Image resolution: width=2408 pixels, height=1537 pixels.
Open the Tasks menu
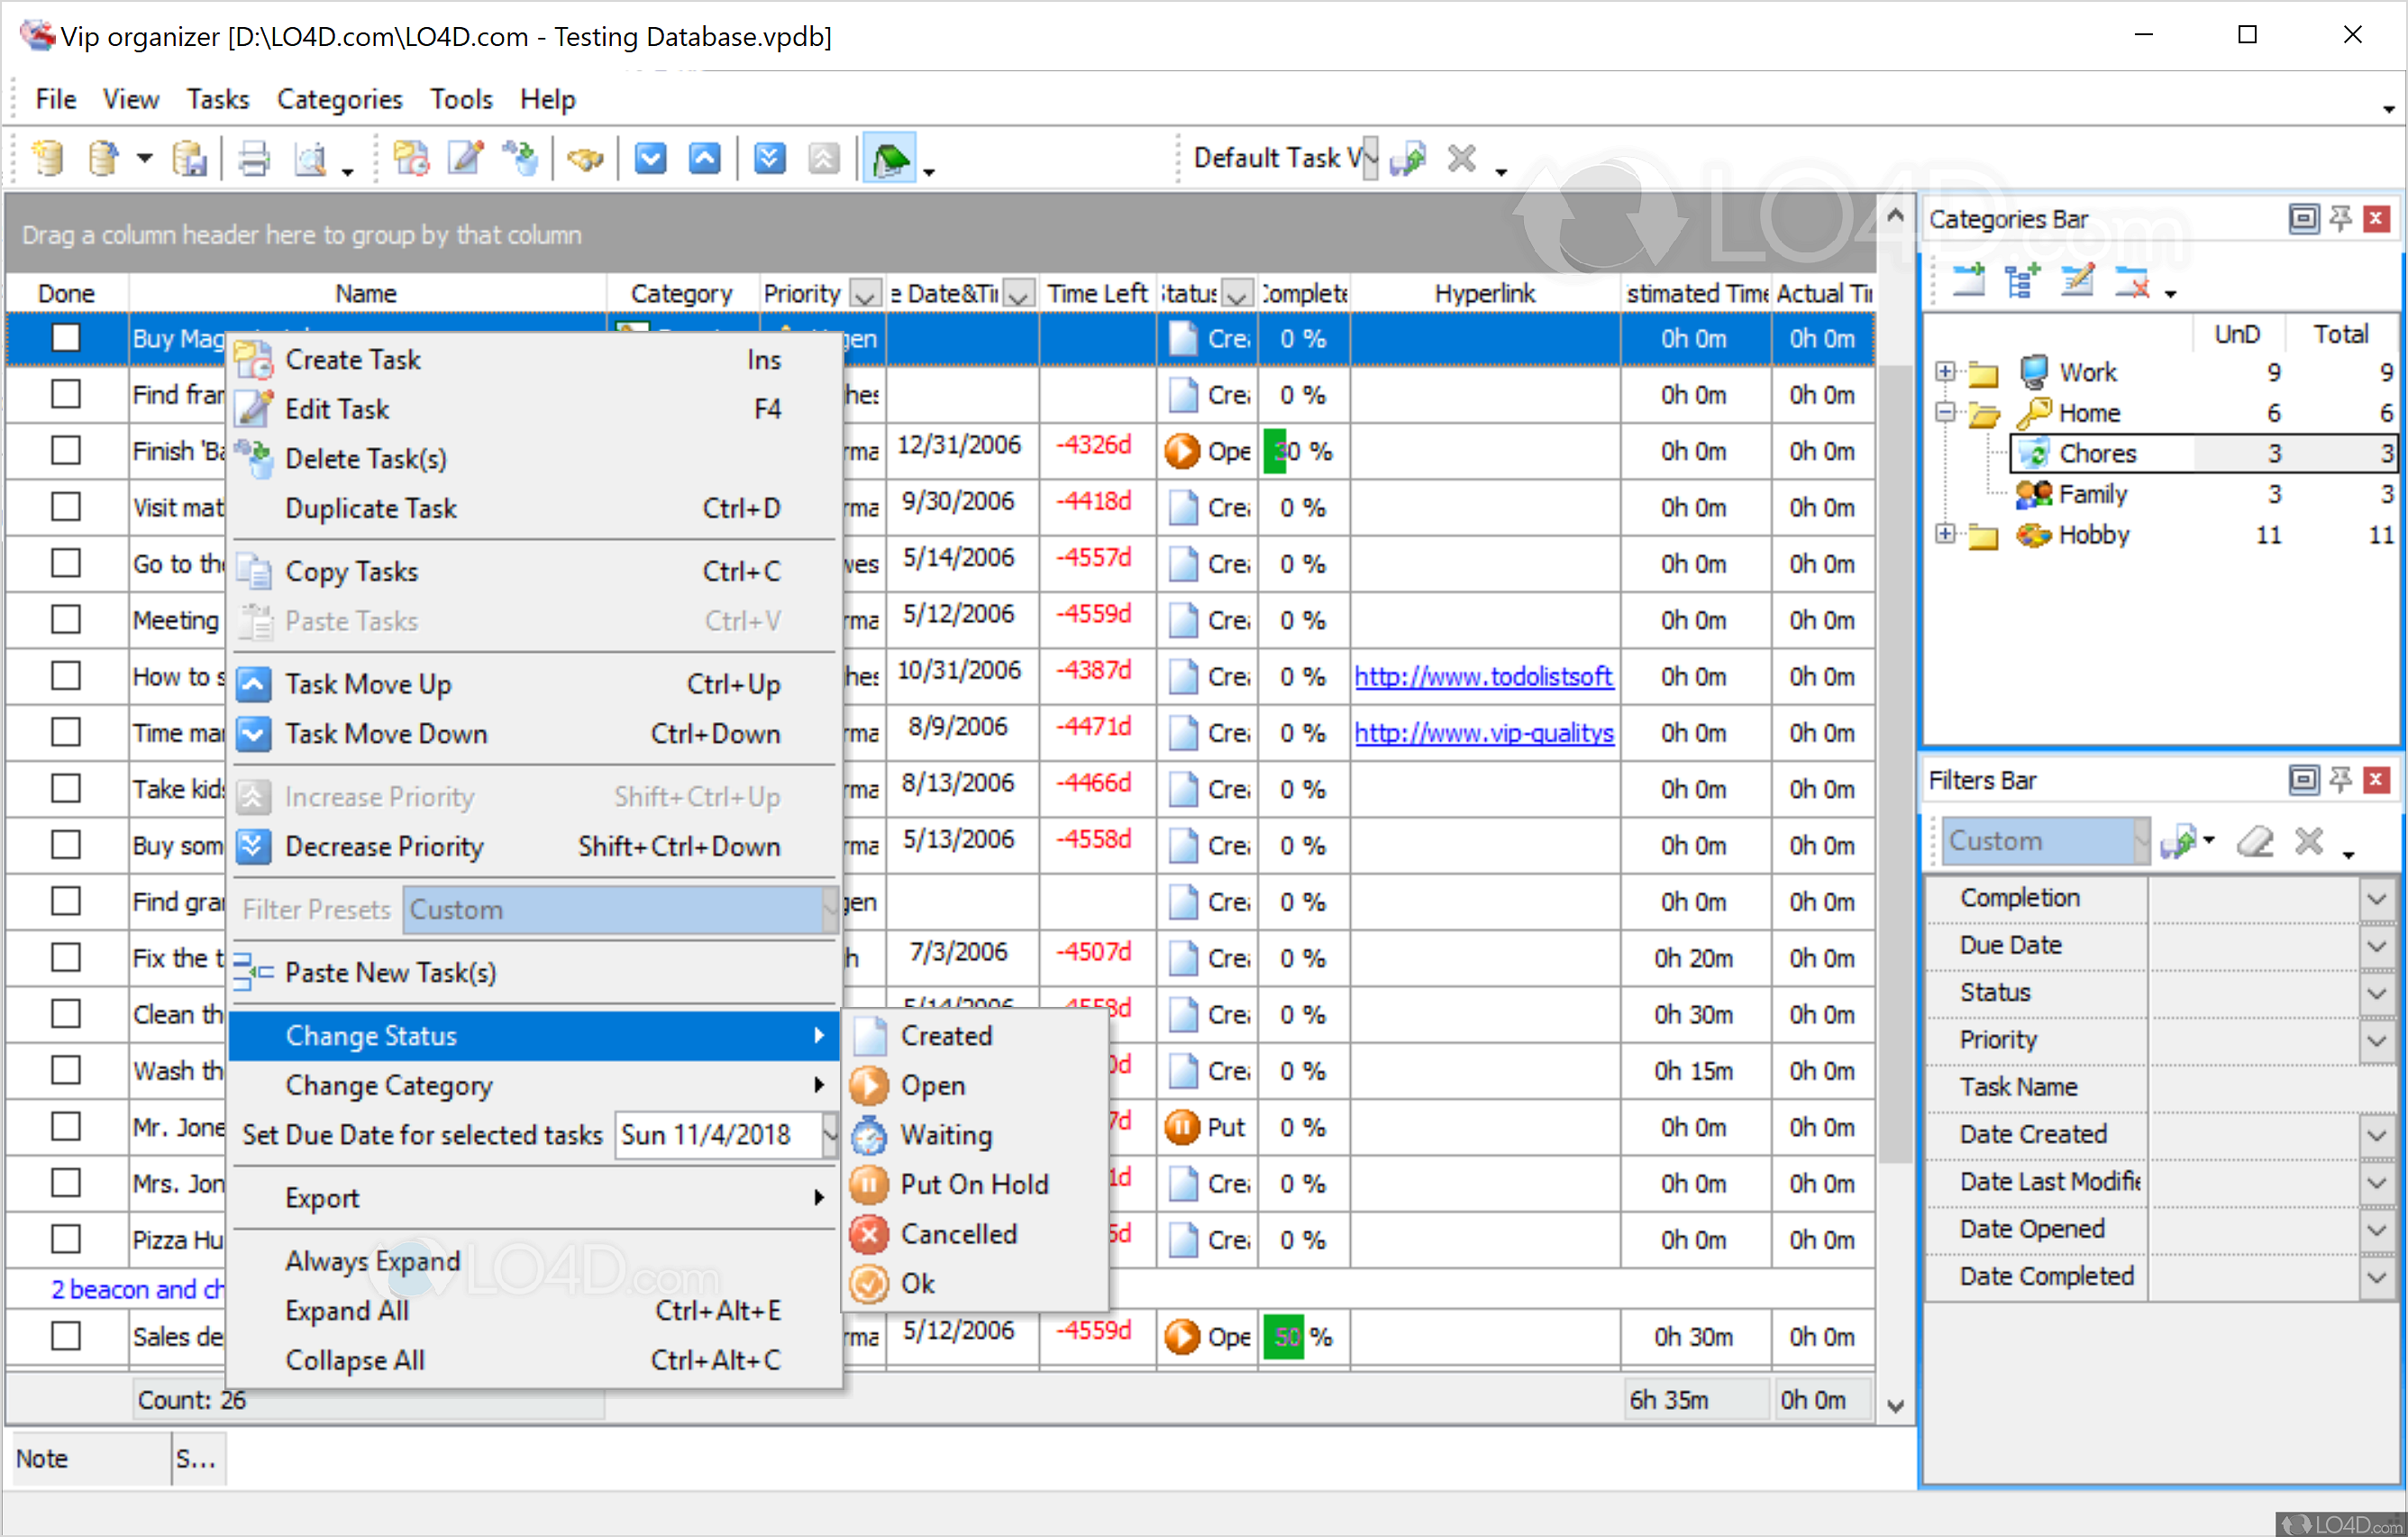pyautogui.click(x=217, y=99)
